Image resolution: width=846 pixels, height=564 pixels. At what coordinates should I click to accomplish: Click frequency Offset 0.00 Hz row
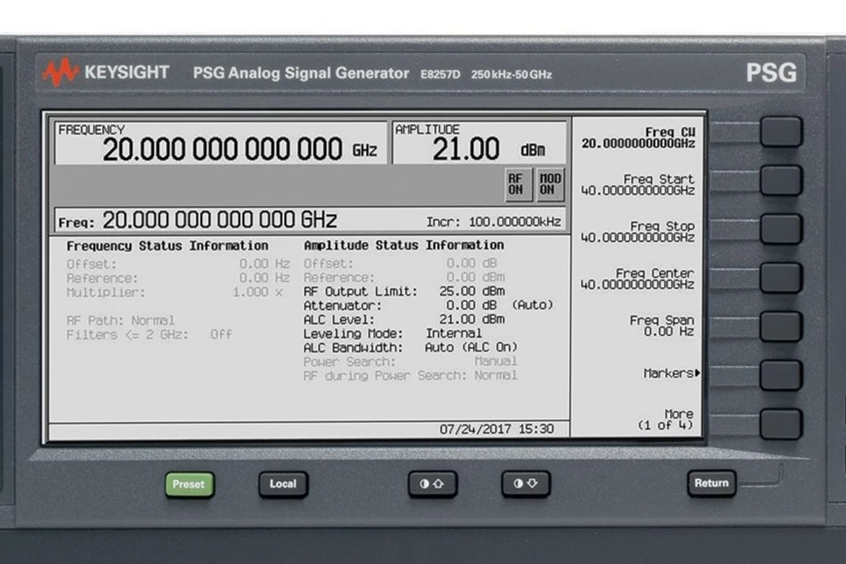pos(178,264)
